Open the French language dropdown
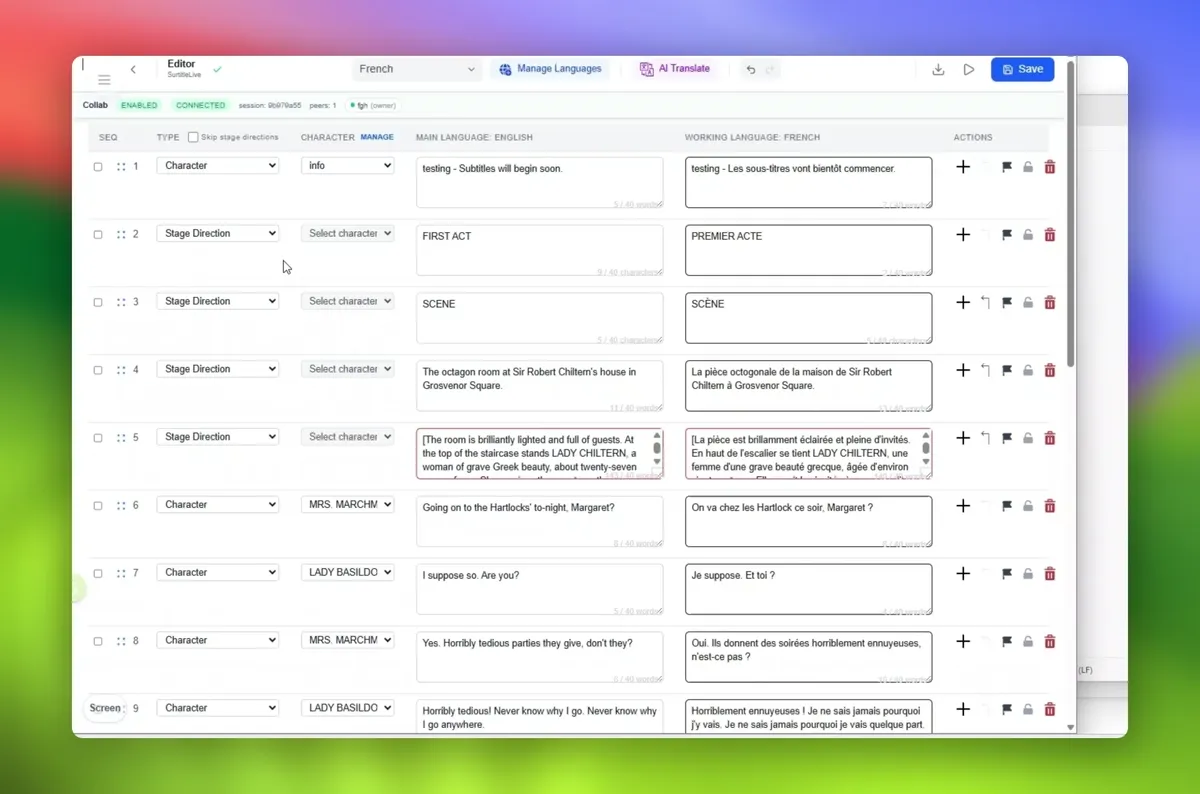This screenshot has height=794, width=1200. pos(417,70)
